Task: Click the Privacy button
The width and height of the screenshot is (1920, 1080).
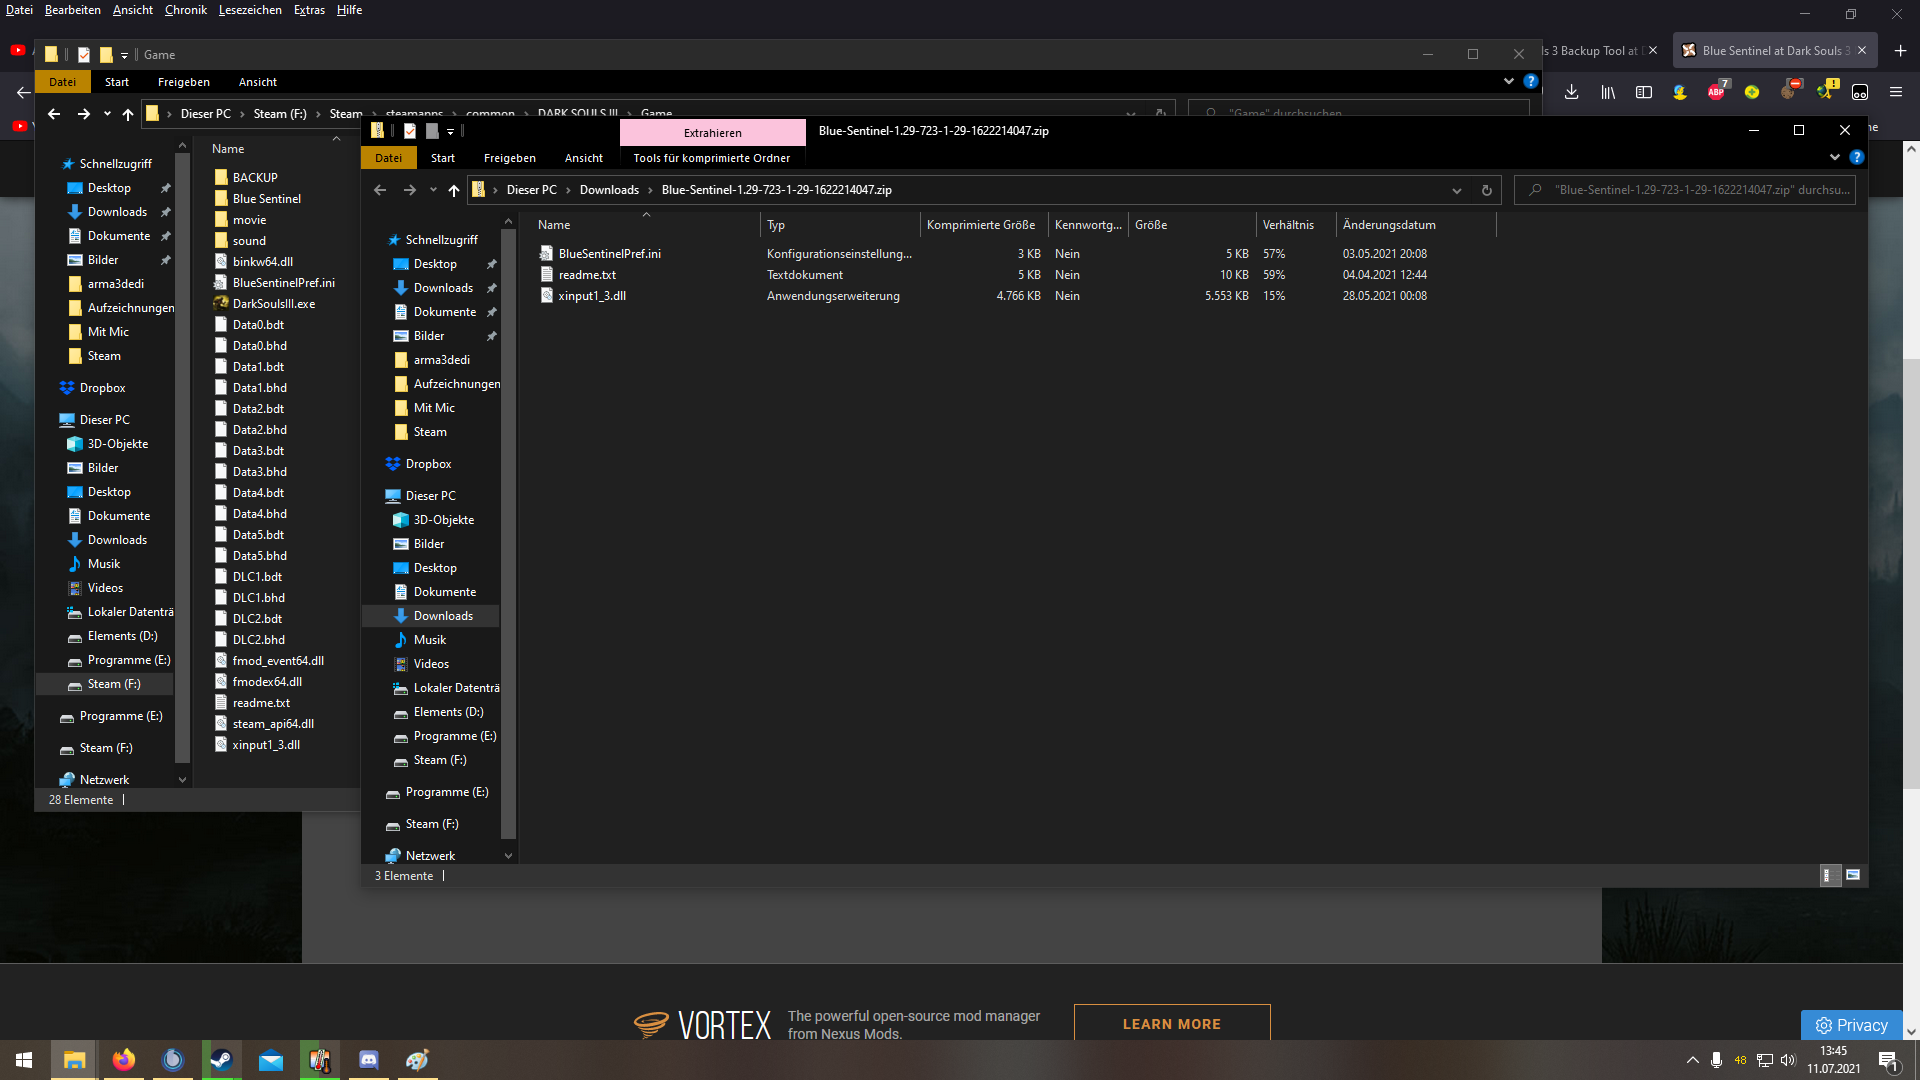Action: tap(1851, 1025)
